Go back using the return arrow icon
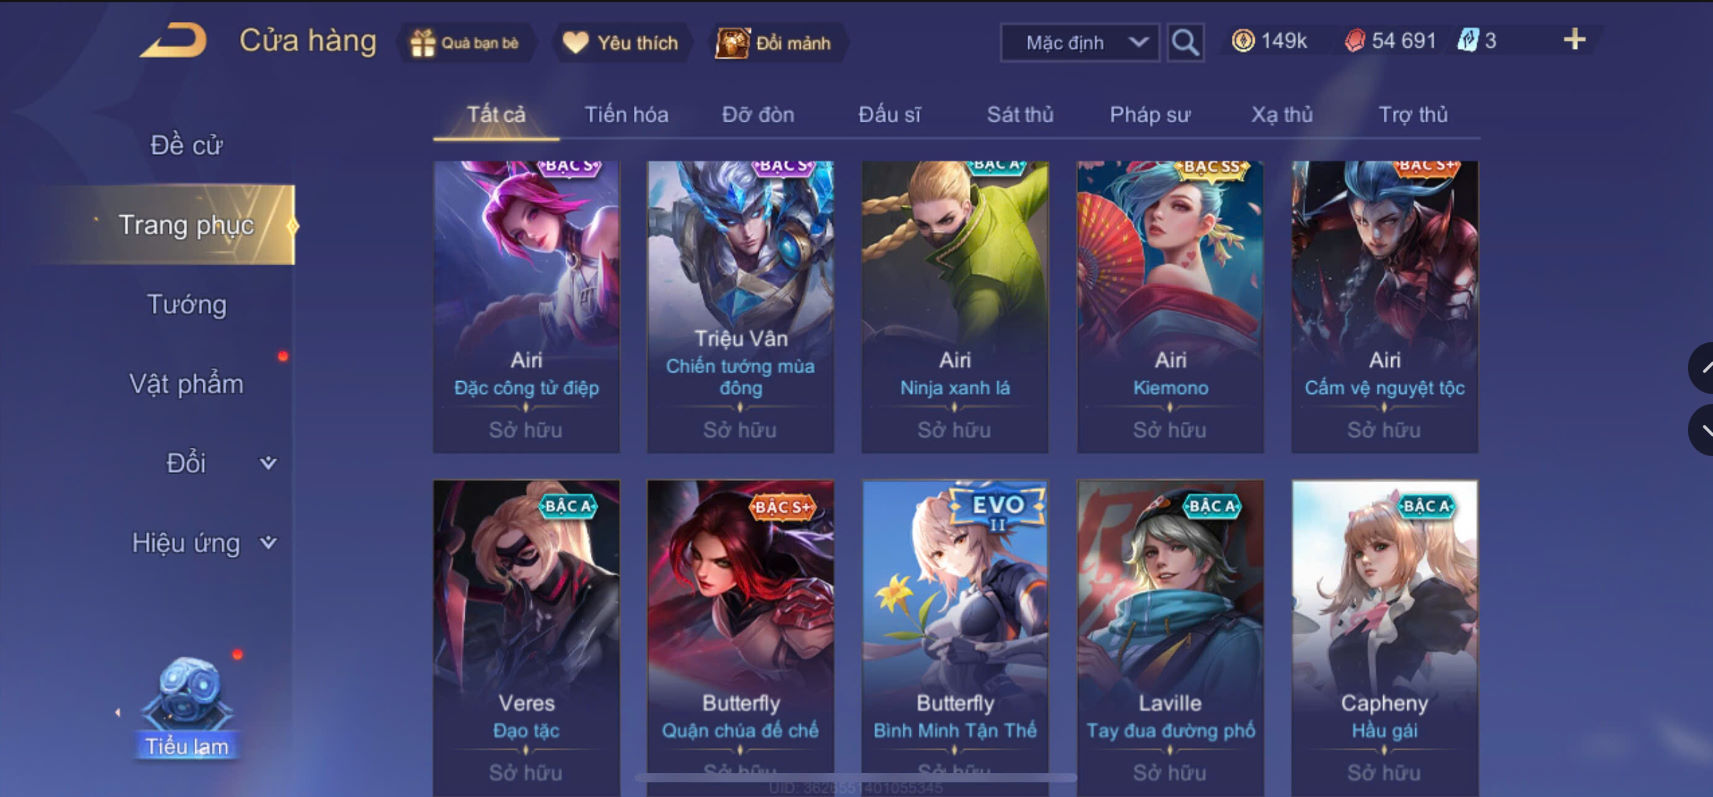1713x797 pixels. [174, 41]
